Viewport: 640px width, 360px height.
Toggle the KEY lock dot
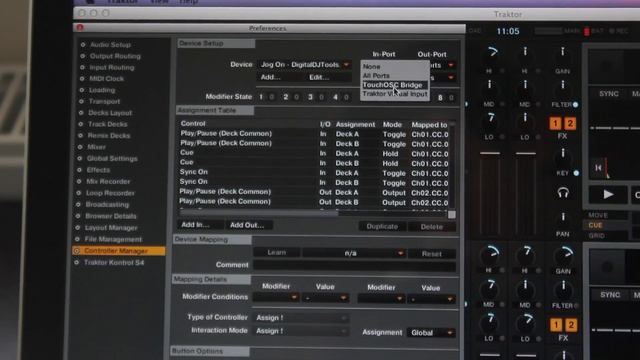point(576,173)
